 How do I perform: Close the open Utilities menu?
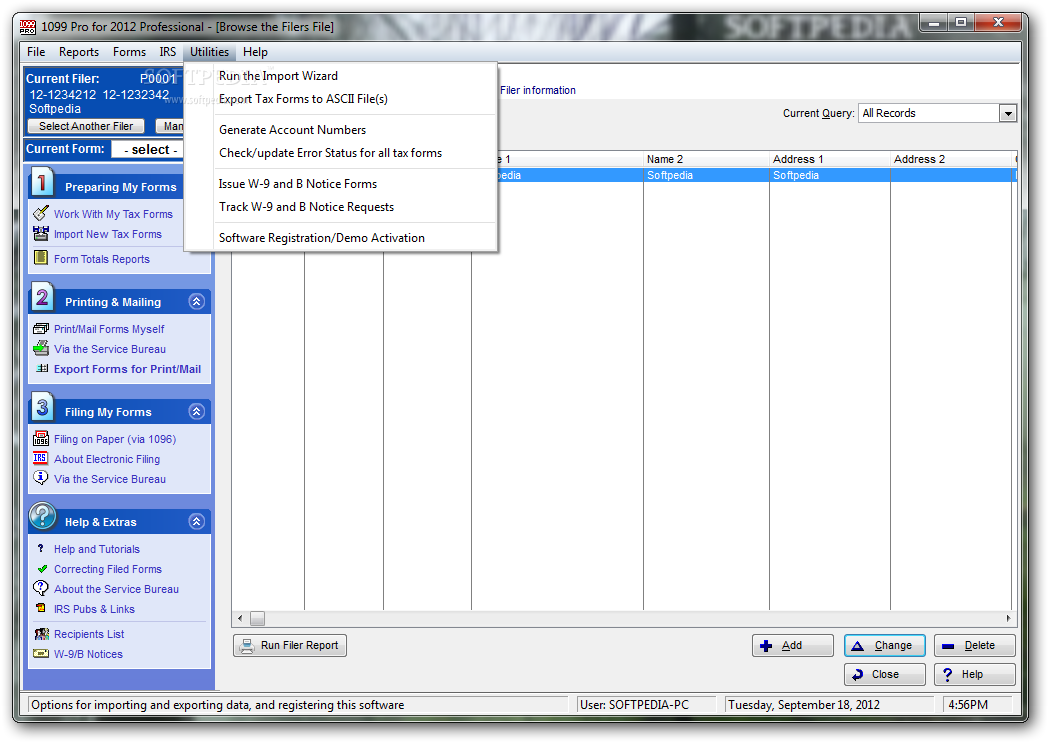click(x=209, y=51)
